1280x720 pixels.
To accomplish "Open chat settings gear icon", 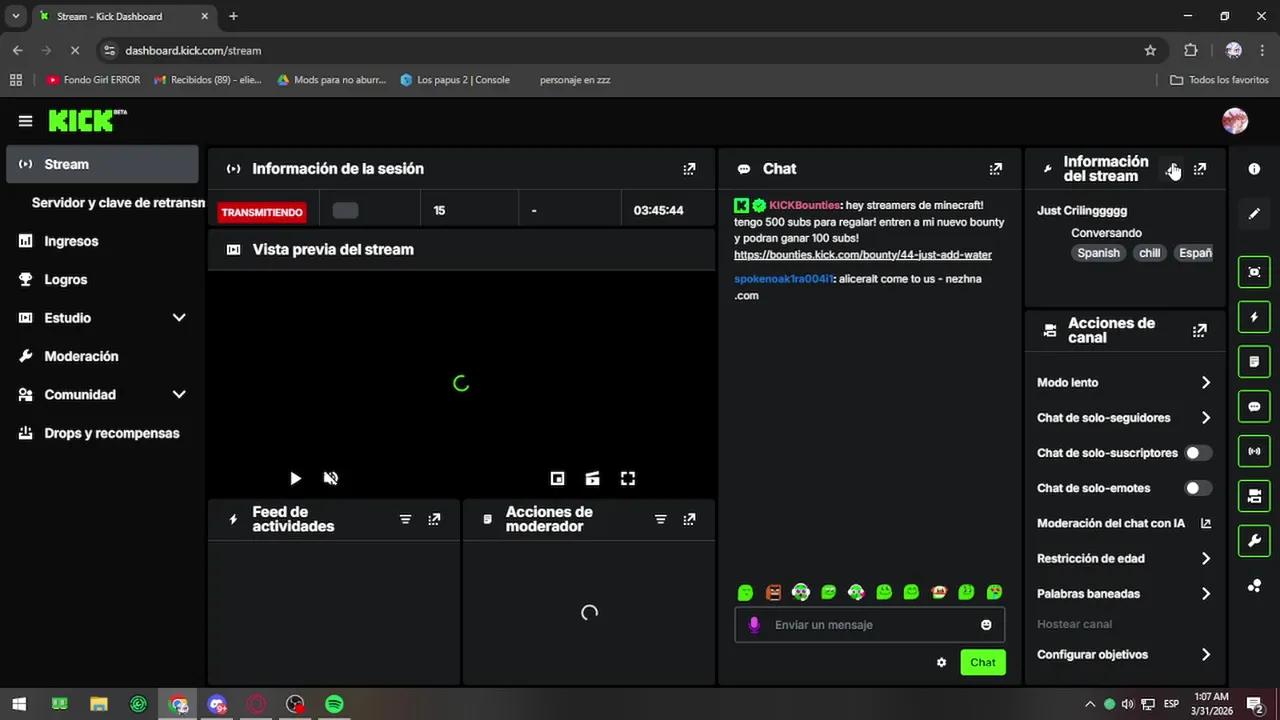I will coord(941,662).
